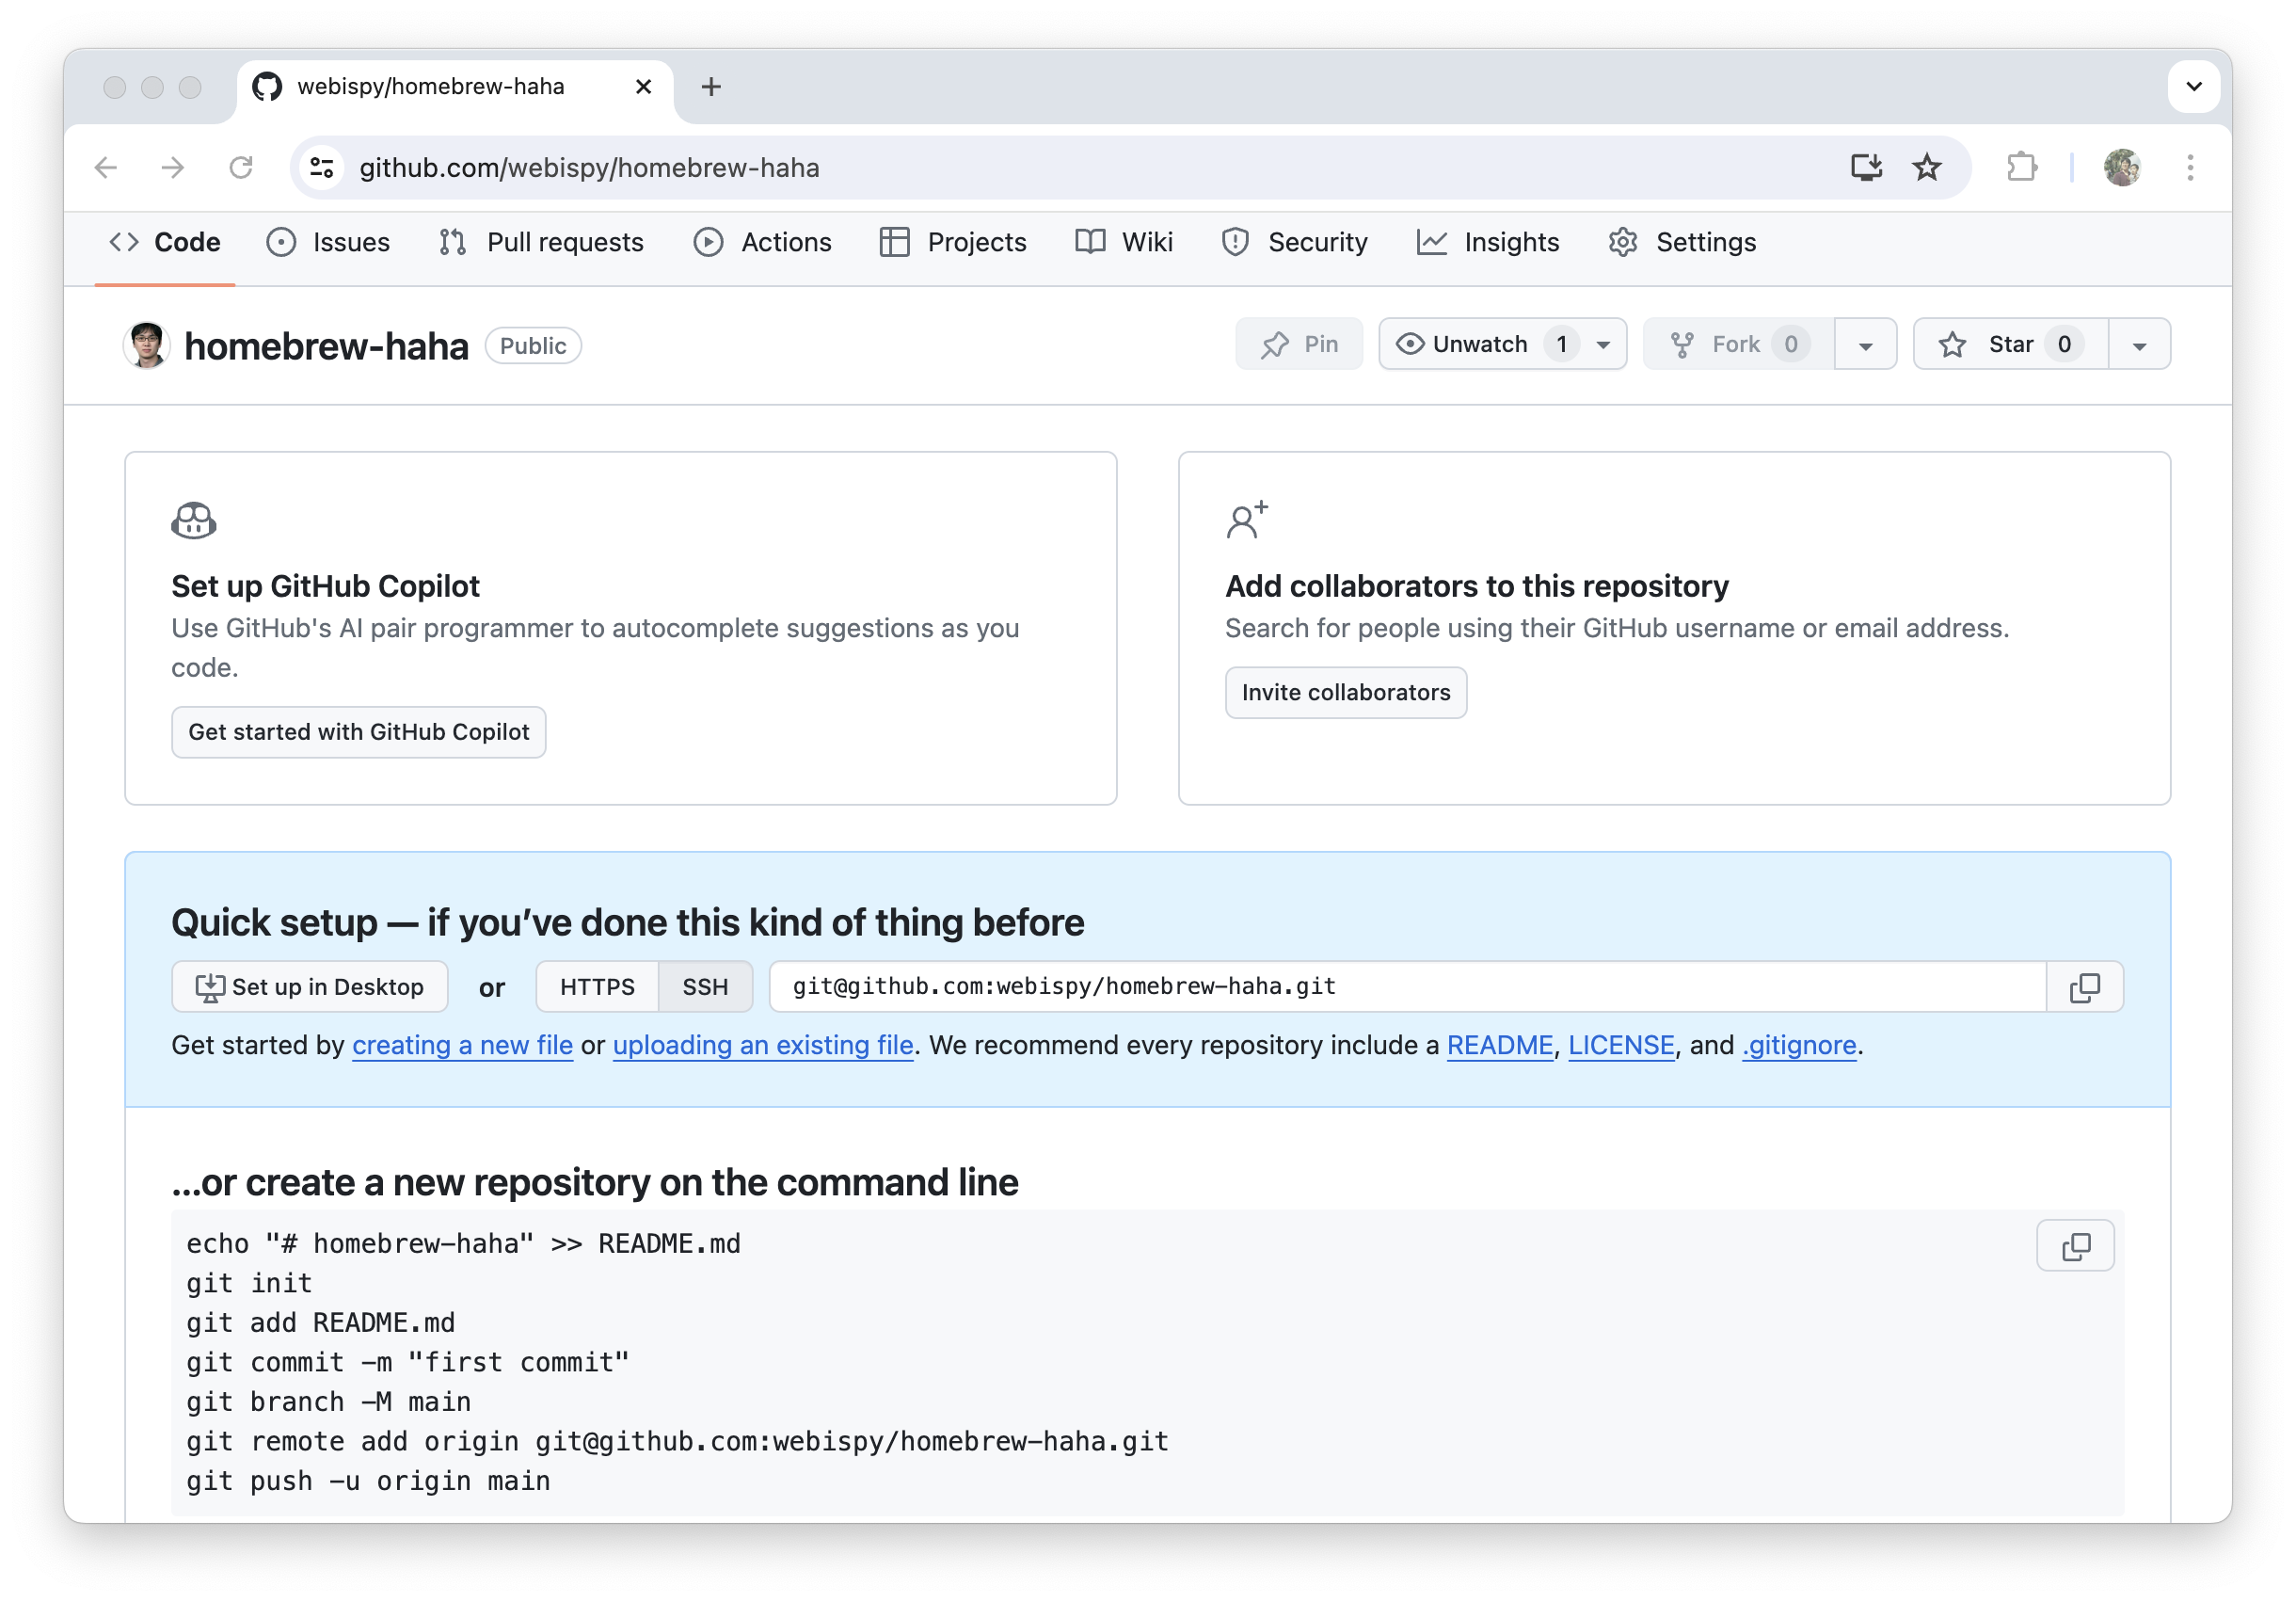The image size is (2296, 1602).
Task: Follow the creating a new file link
Action: (463, 1045)
